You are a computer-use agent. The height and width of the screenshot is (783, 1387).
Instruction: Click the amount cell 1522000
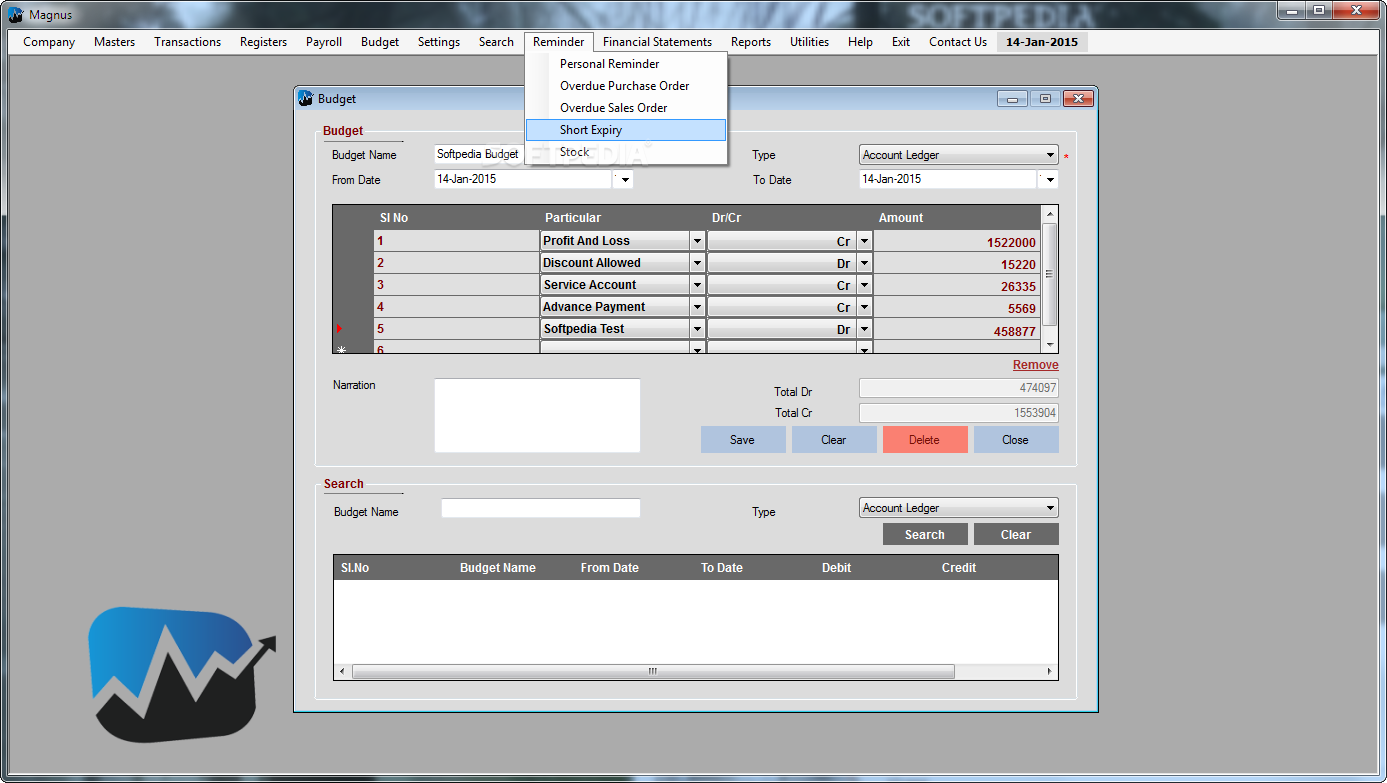click(x=957, y=242)
